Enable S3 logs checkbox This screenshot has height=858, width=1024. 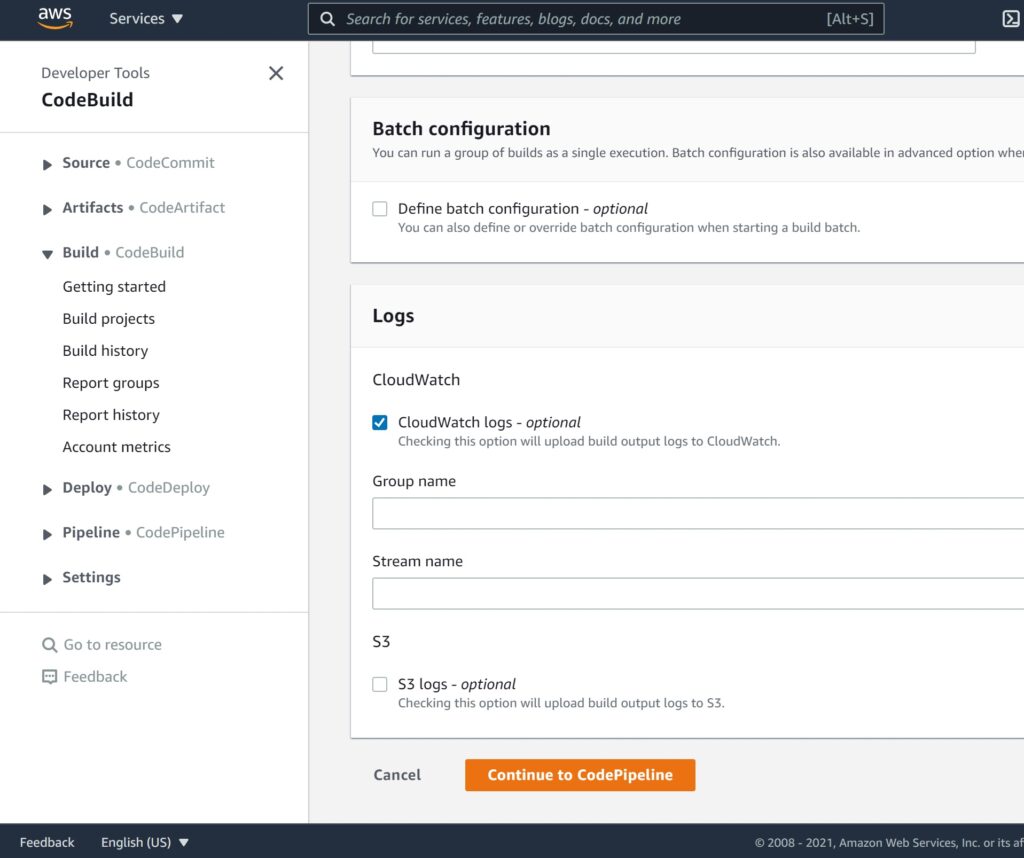[380, 684]
